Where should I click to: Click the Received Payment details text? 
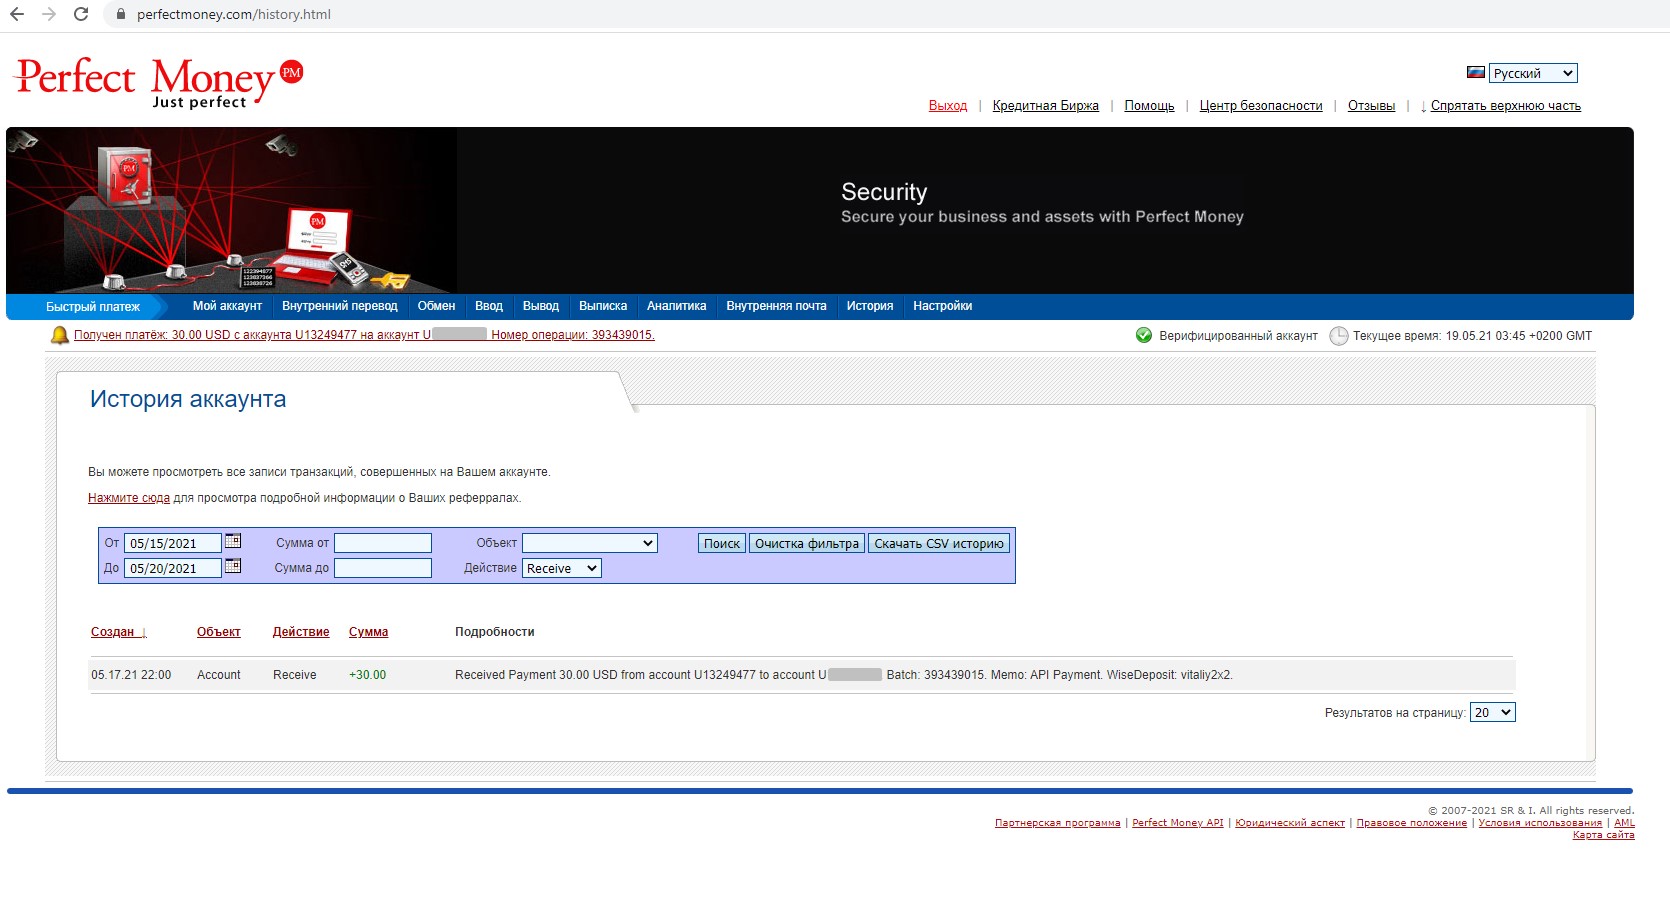click(844, 675)
